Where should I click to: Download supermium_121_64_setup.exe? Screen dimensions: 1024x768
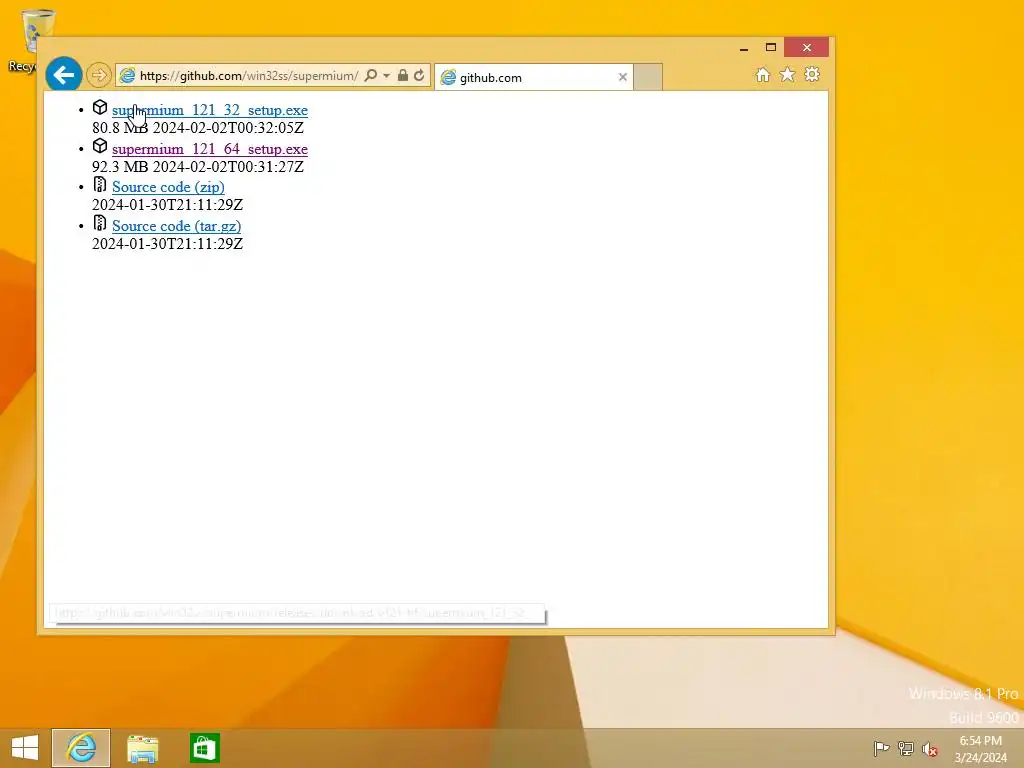tap(210, 149)
